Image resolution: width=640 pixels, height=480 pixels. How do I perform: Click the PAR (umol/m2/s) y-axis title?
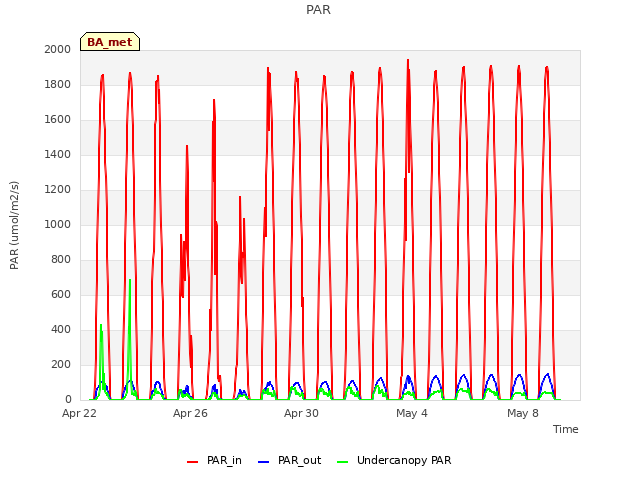click(14, 225)
